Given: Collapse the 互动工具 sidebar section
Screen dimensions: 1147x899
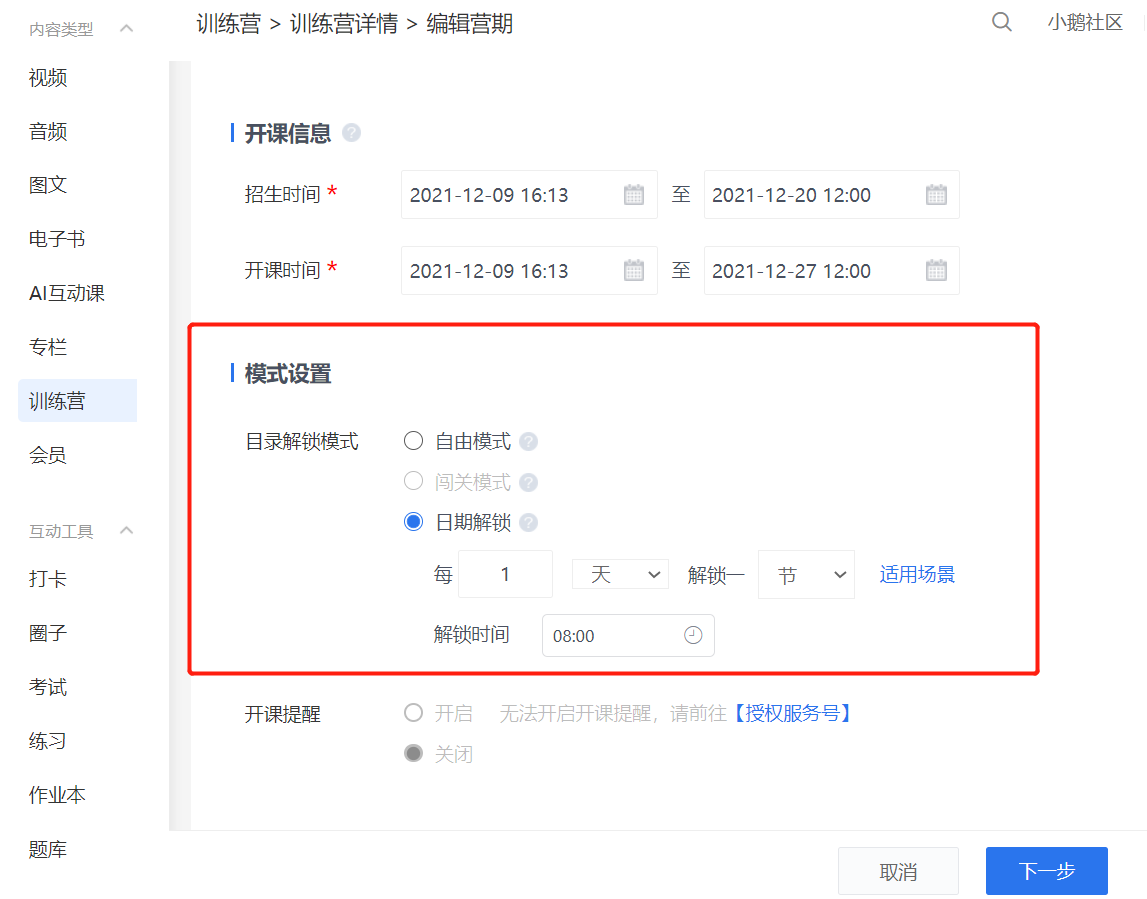Looking at the screenshot, I should [x=127, y=531].
